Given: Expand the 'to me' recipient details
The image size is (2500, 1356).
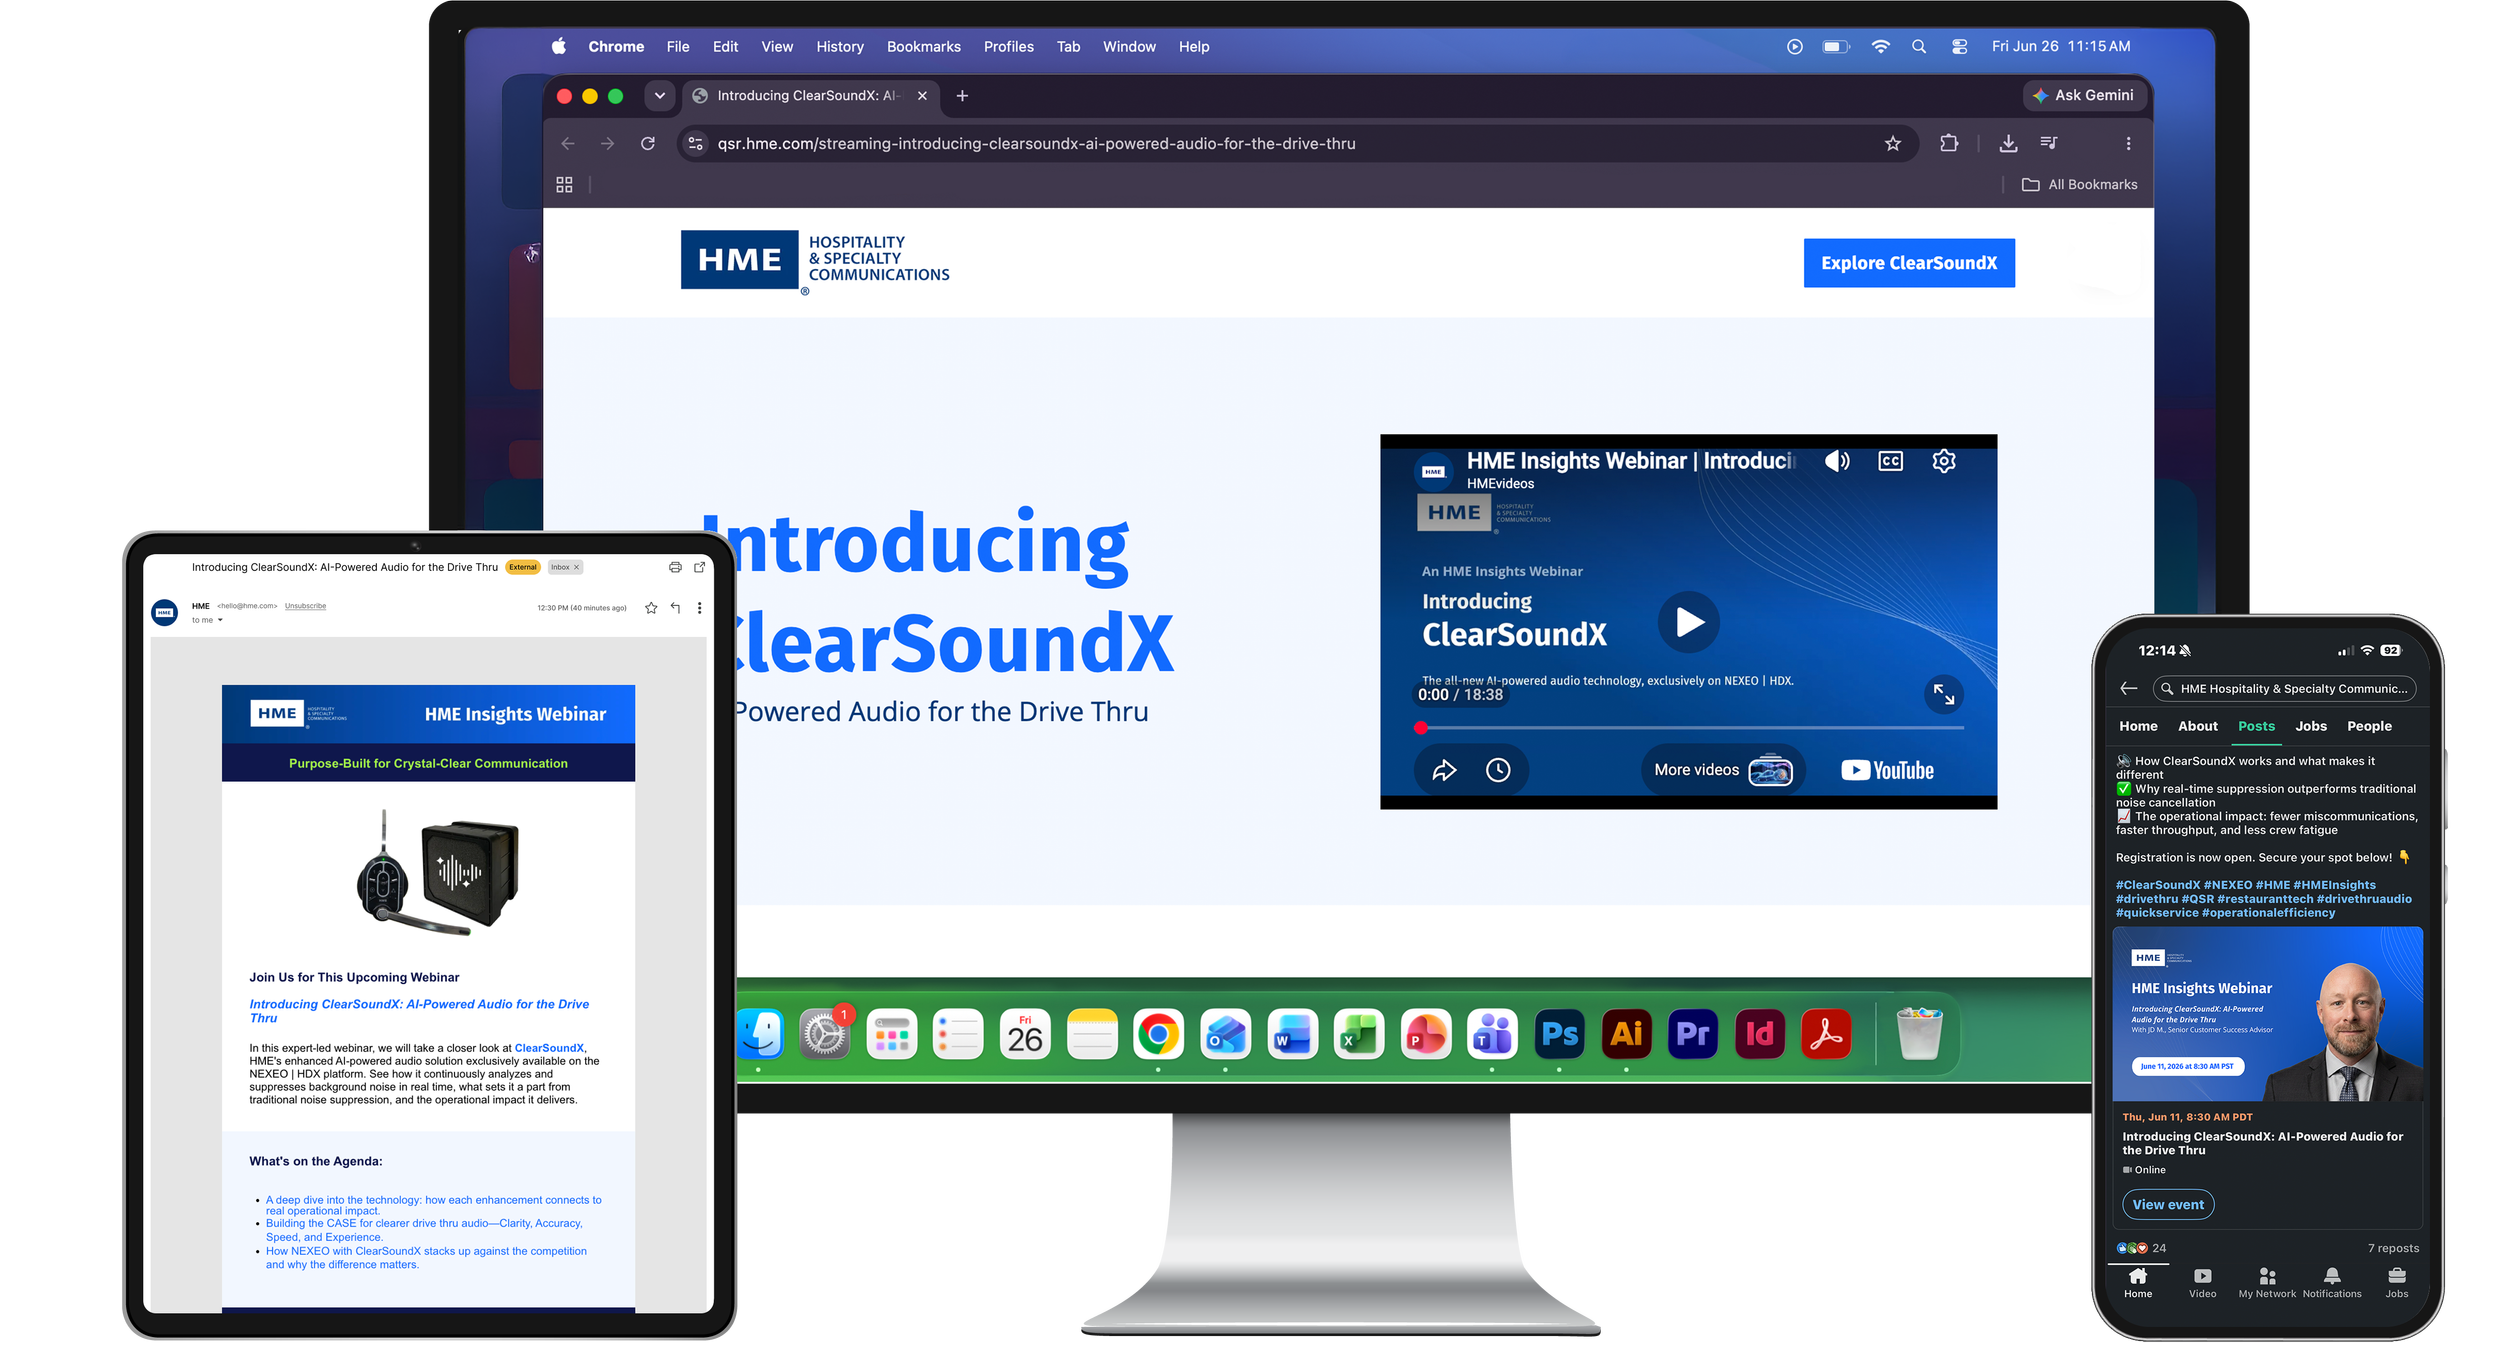Looking at the screenshot, I should (220, 620).
